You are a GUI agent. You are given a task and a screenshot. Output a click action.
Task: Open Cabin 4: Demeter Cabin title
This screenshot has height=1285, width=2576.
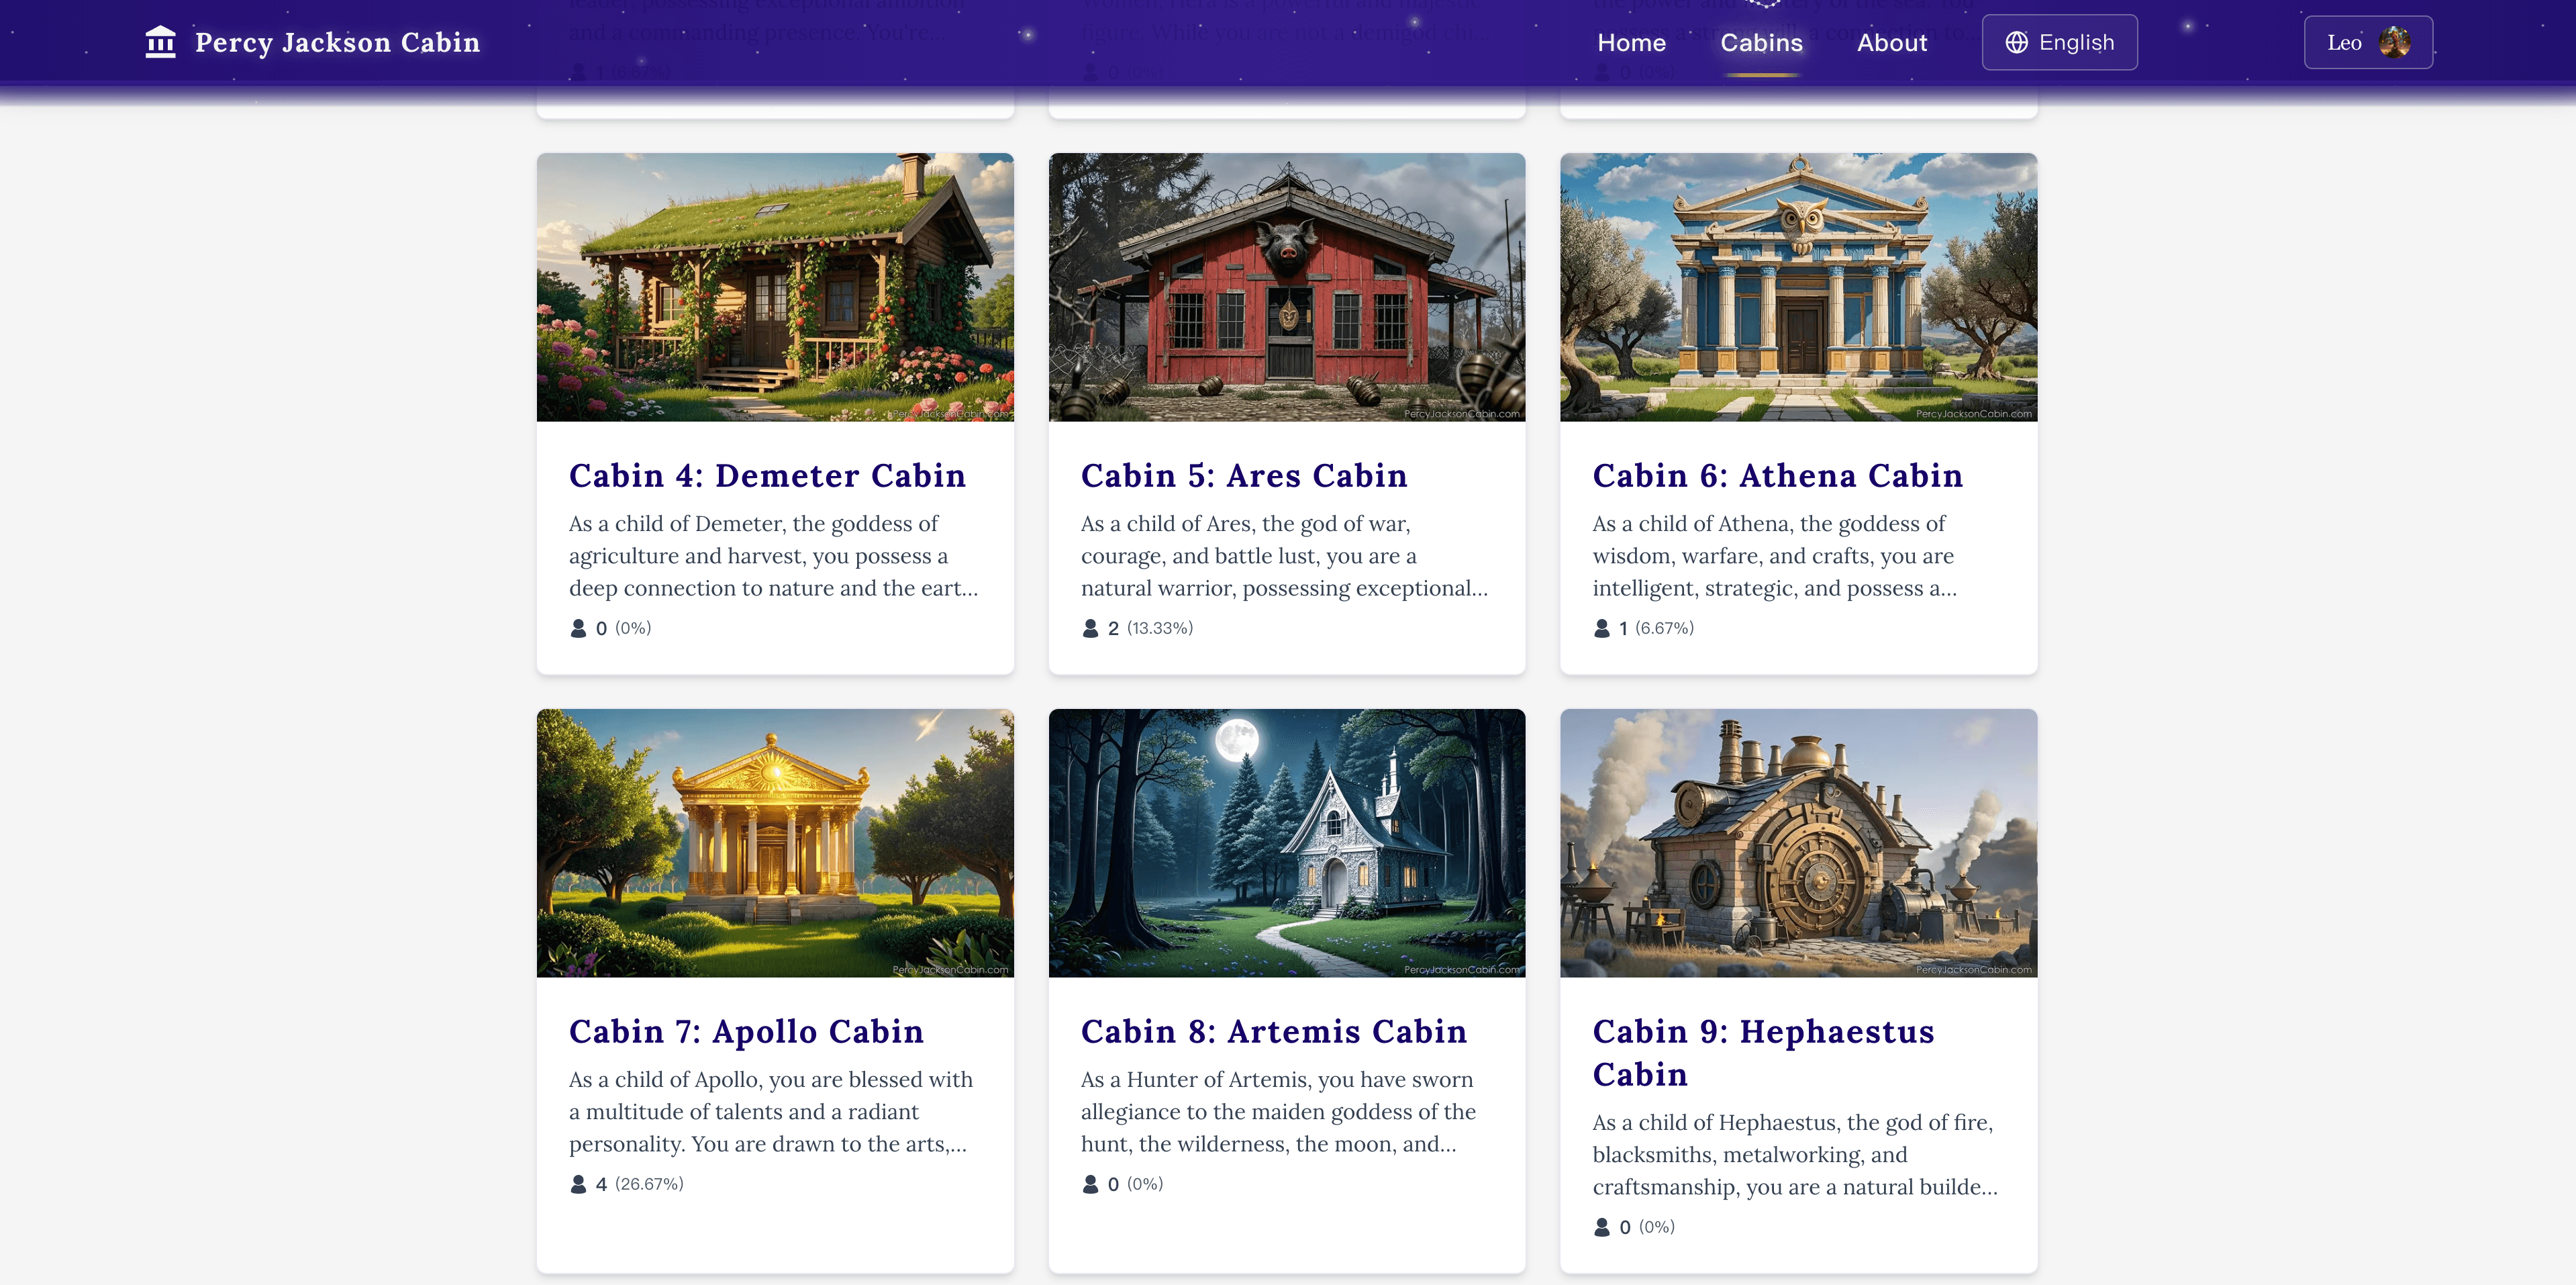pos(767,476)
